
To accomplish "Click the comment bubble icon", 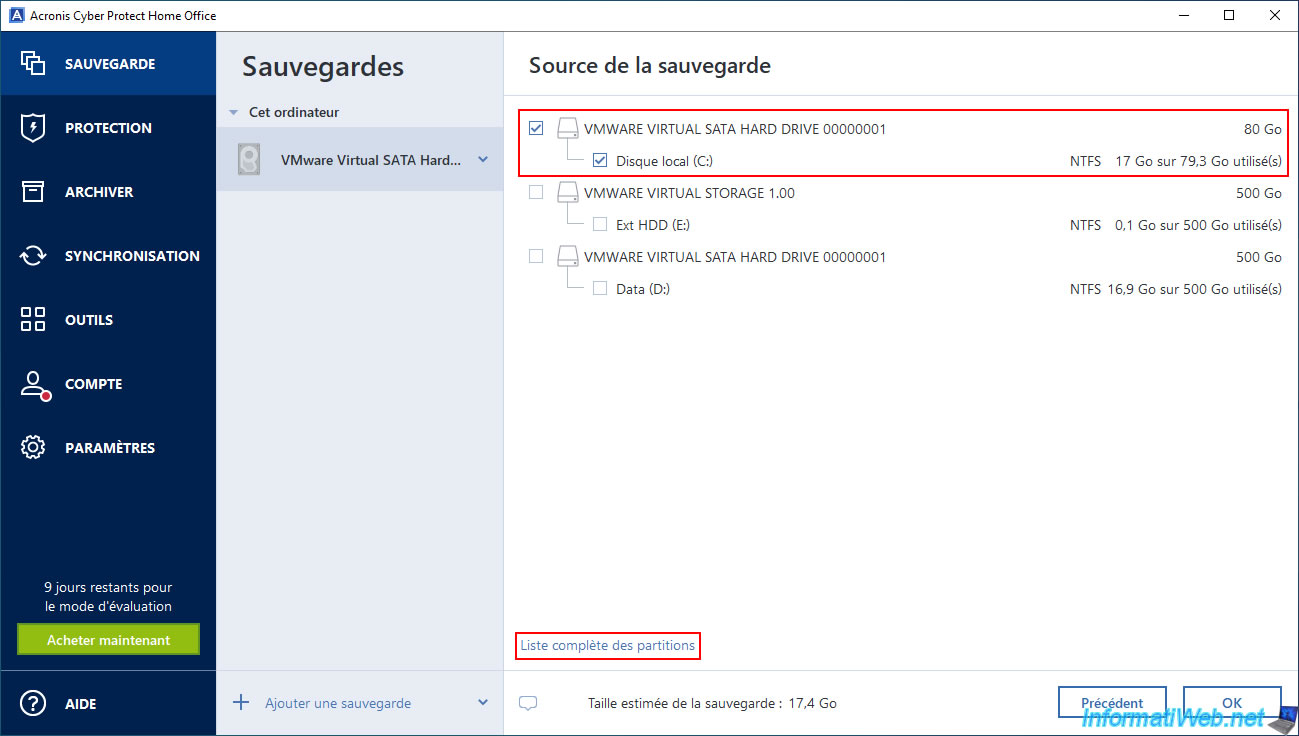I will [x=528, y=703].
